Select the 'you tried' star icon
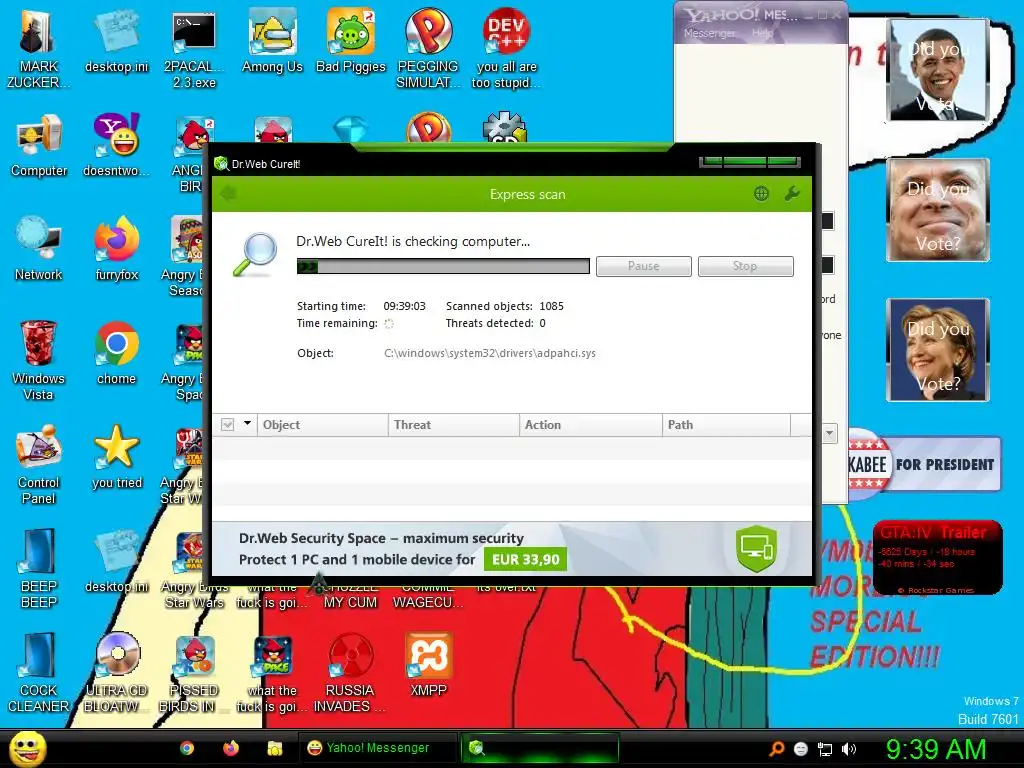The width and height of the screenshot is (1024, 768). coord(117,457)
